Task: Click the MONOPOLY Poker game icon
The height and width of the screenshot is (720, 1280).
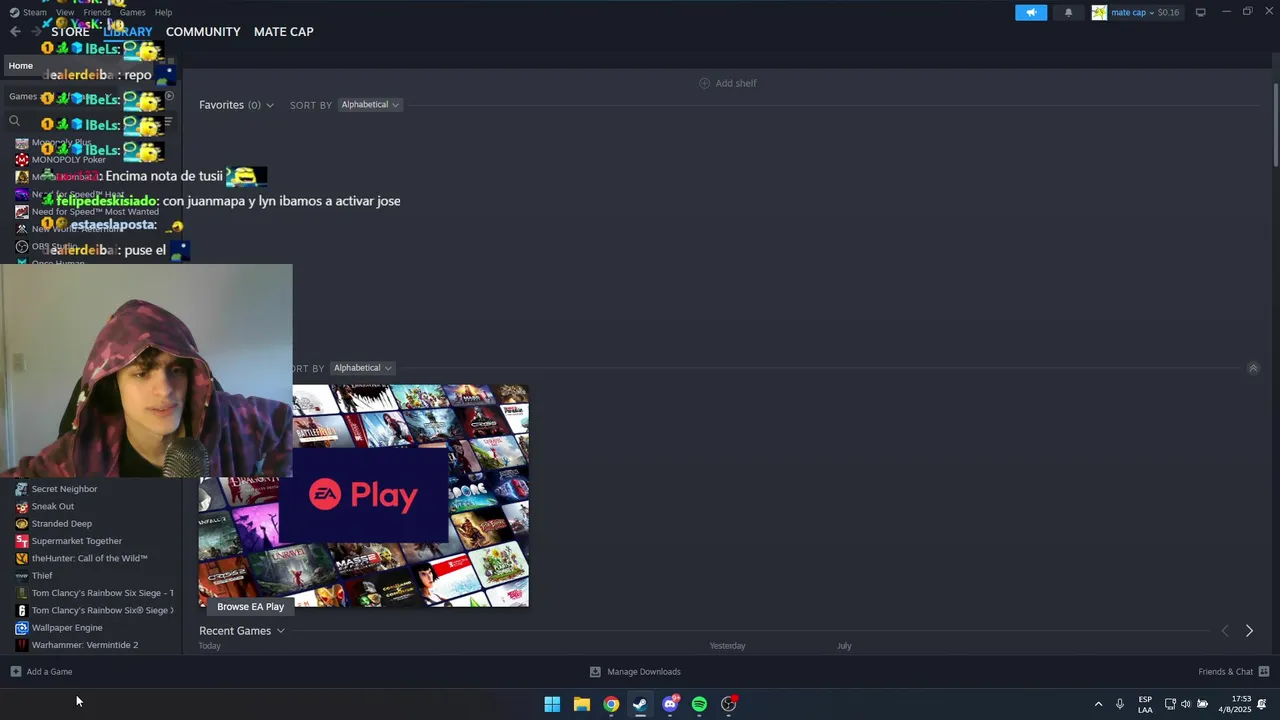Action: point(22,160)
